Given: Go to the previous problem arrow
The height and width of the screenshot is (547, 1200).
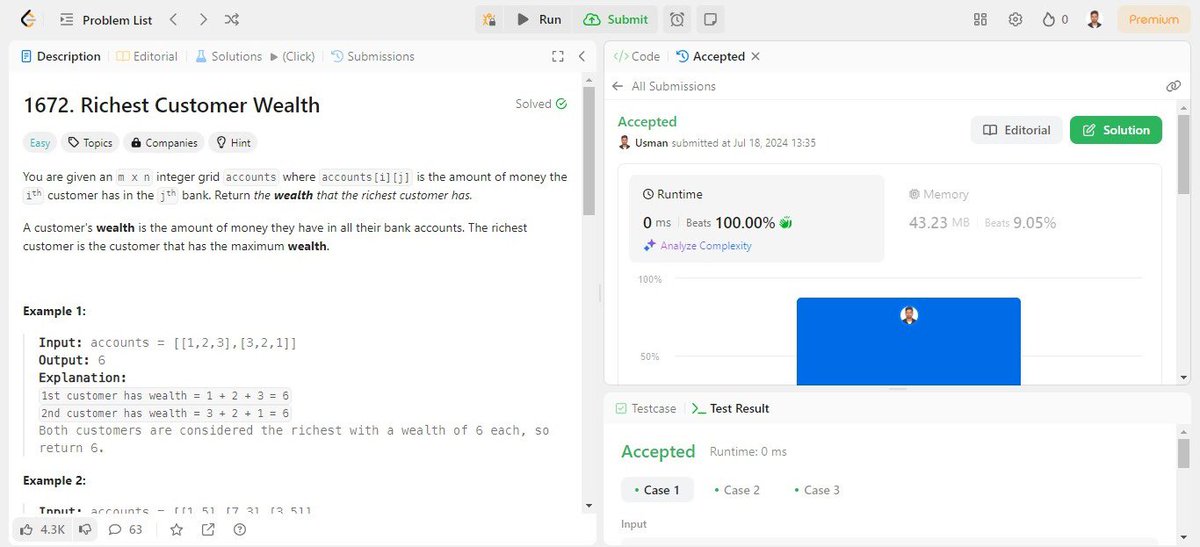Looking at the screenshot, I should (x=173, y=19).
